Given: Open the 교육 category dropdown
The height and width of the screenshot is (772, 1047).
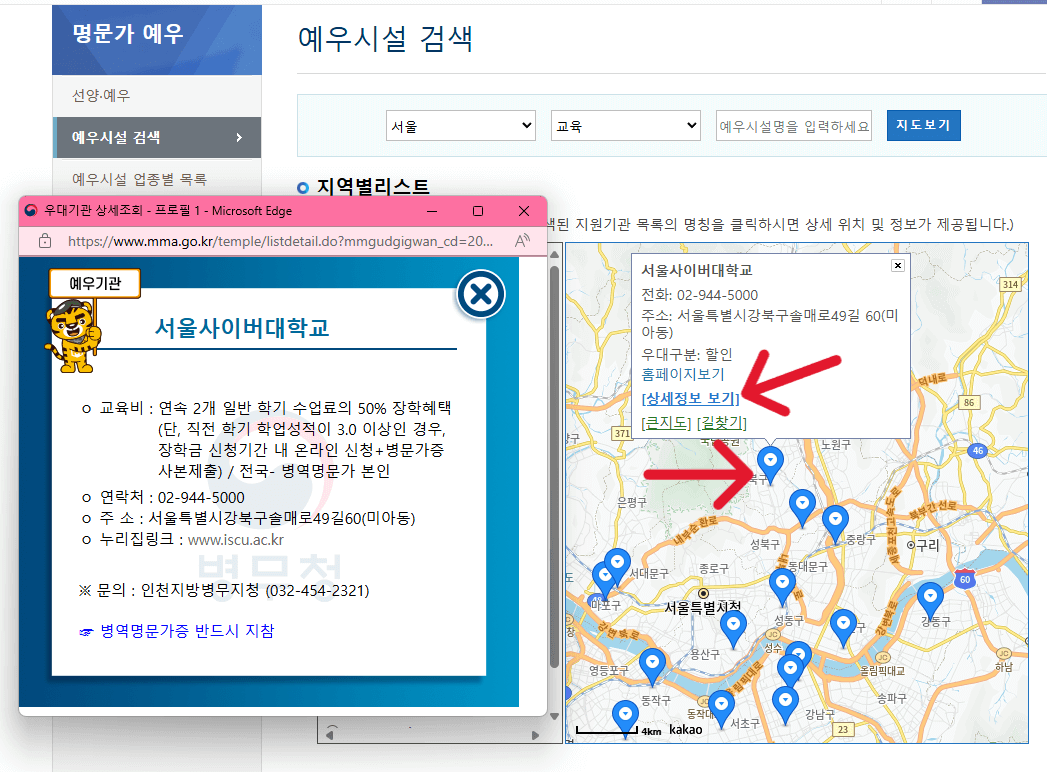Looking at the screenshot, I should 626,126.
